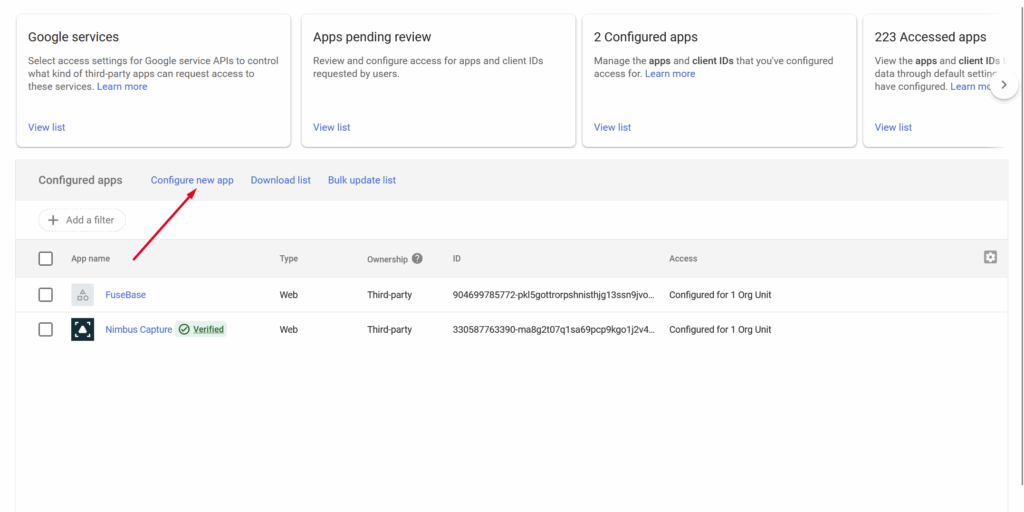Viewport: 1024px width, 512px height.
Task: Toggle the select-all apps checkbox
Action: pyautogui.click(x=45, y=258)
